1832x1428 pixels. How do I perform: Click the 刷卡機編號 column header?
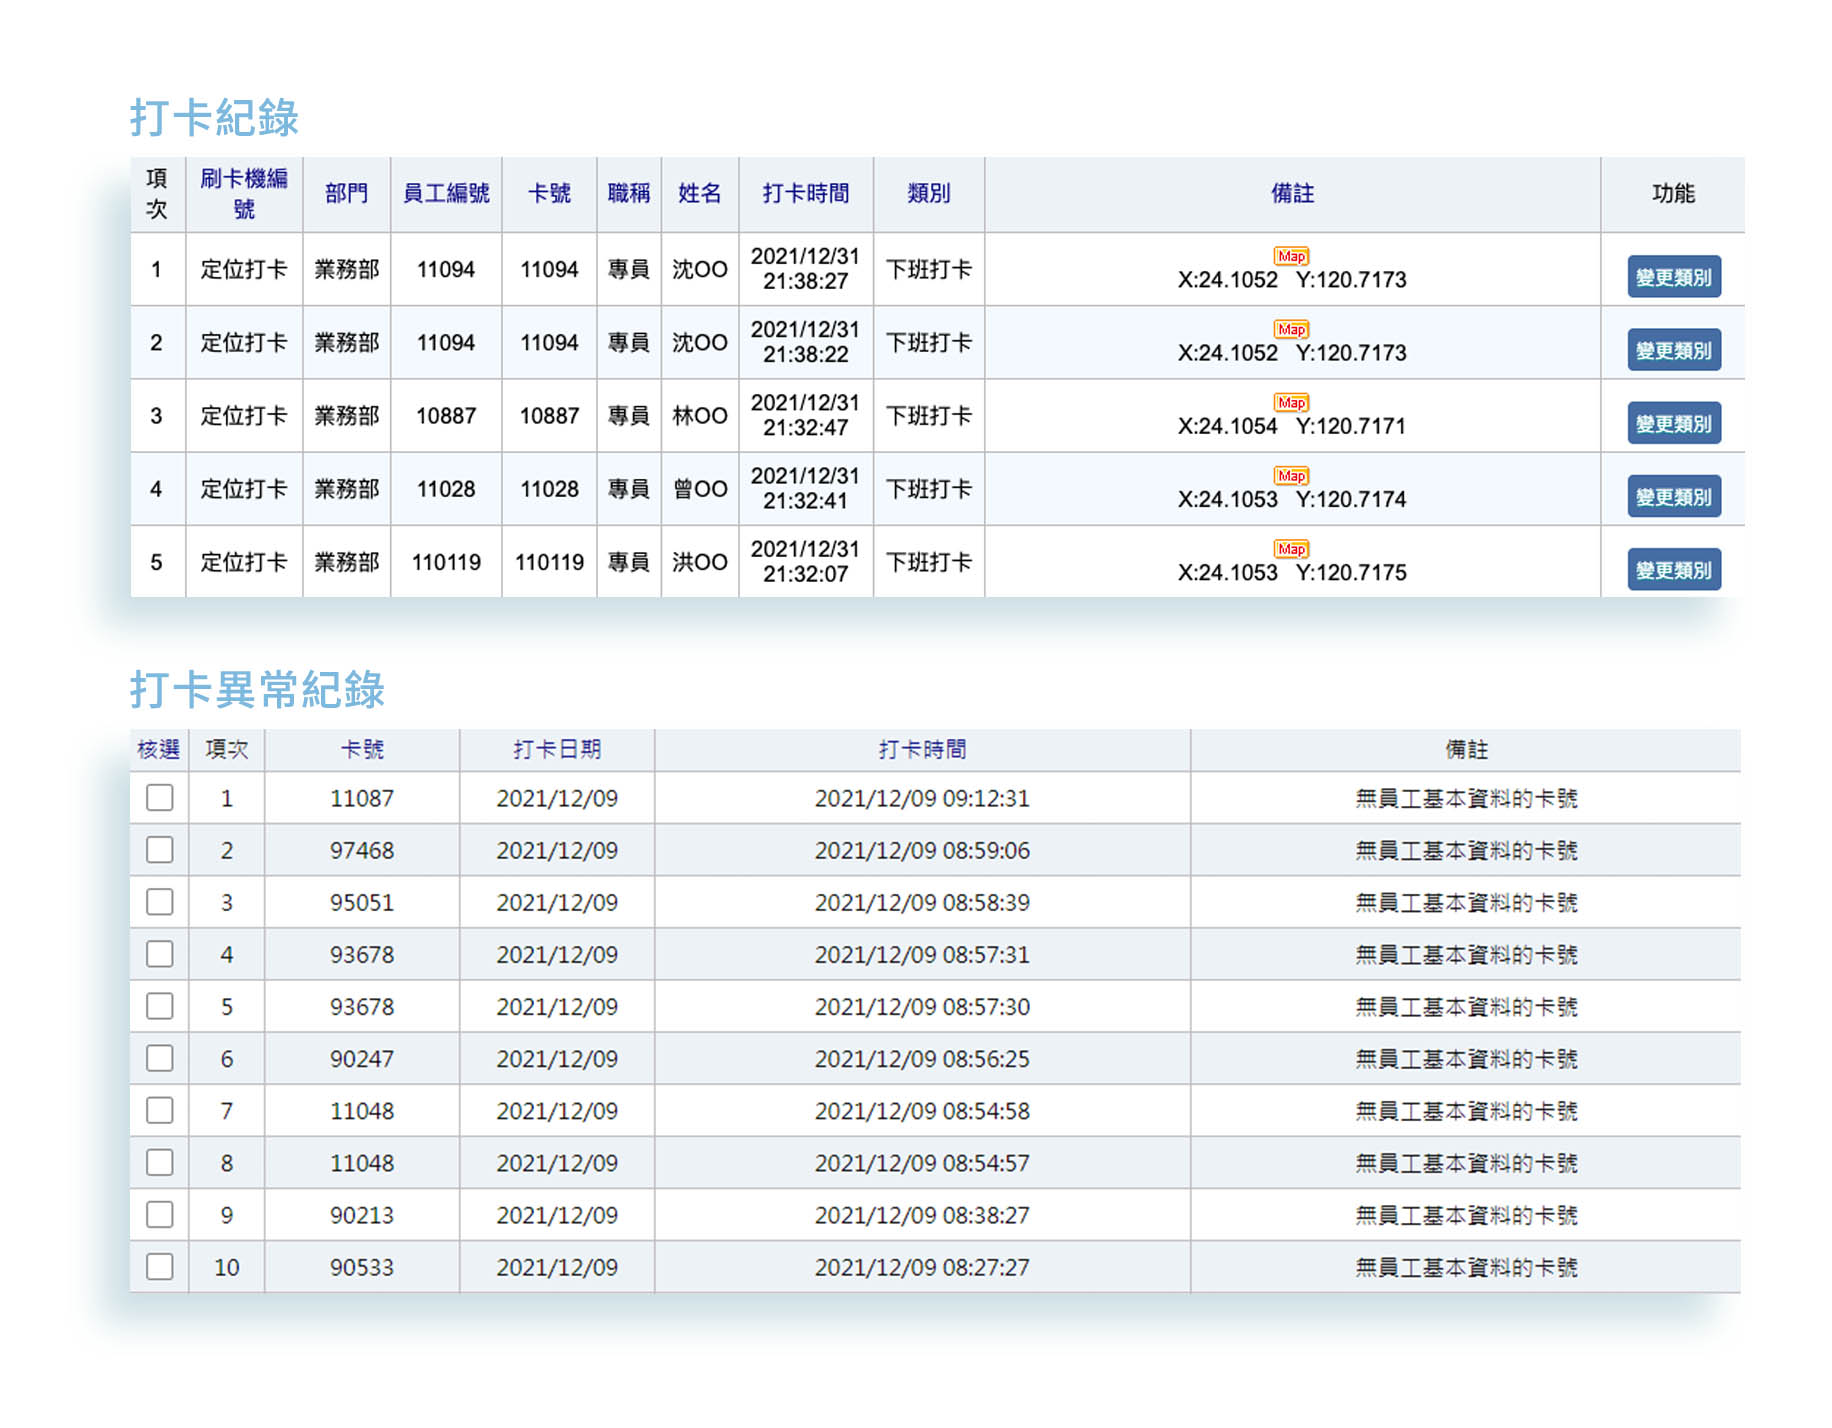pos(244,193)
